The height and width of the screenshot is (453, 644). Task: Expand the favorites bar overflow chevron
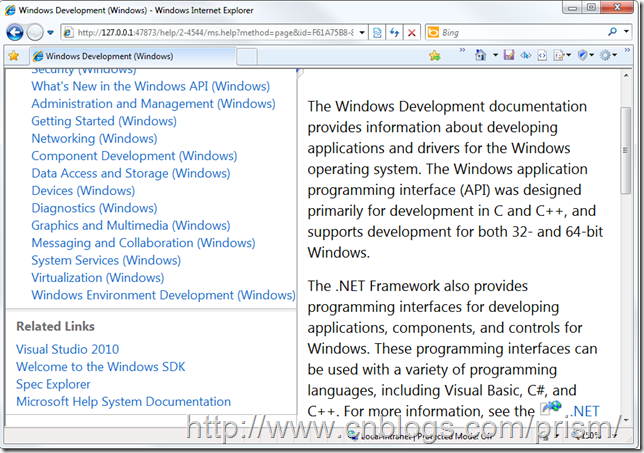click(462, 50)
